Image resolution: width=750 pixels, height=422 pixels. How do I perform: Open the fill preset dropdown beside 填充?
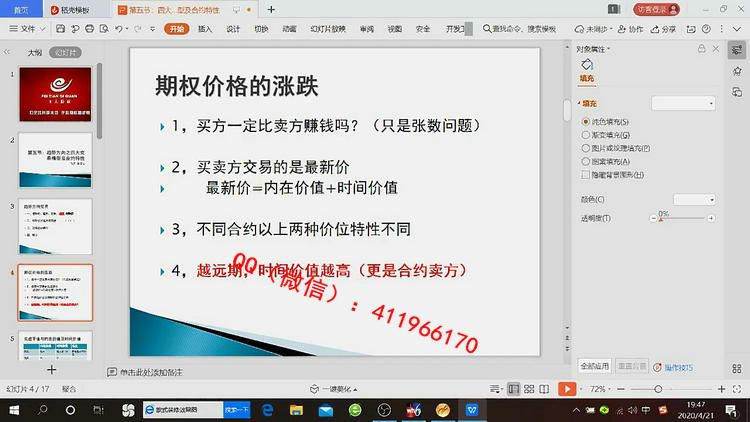coord(683,103)
